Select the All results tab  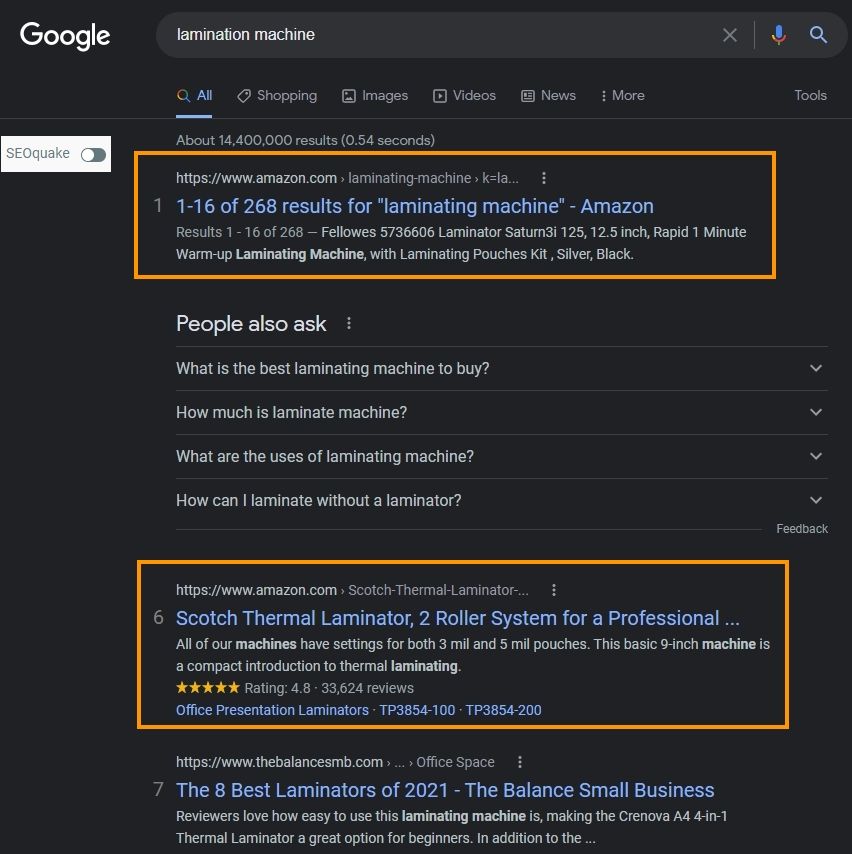pyautogui.click(x=194, y=96)
